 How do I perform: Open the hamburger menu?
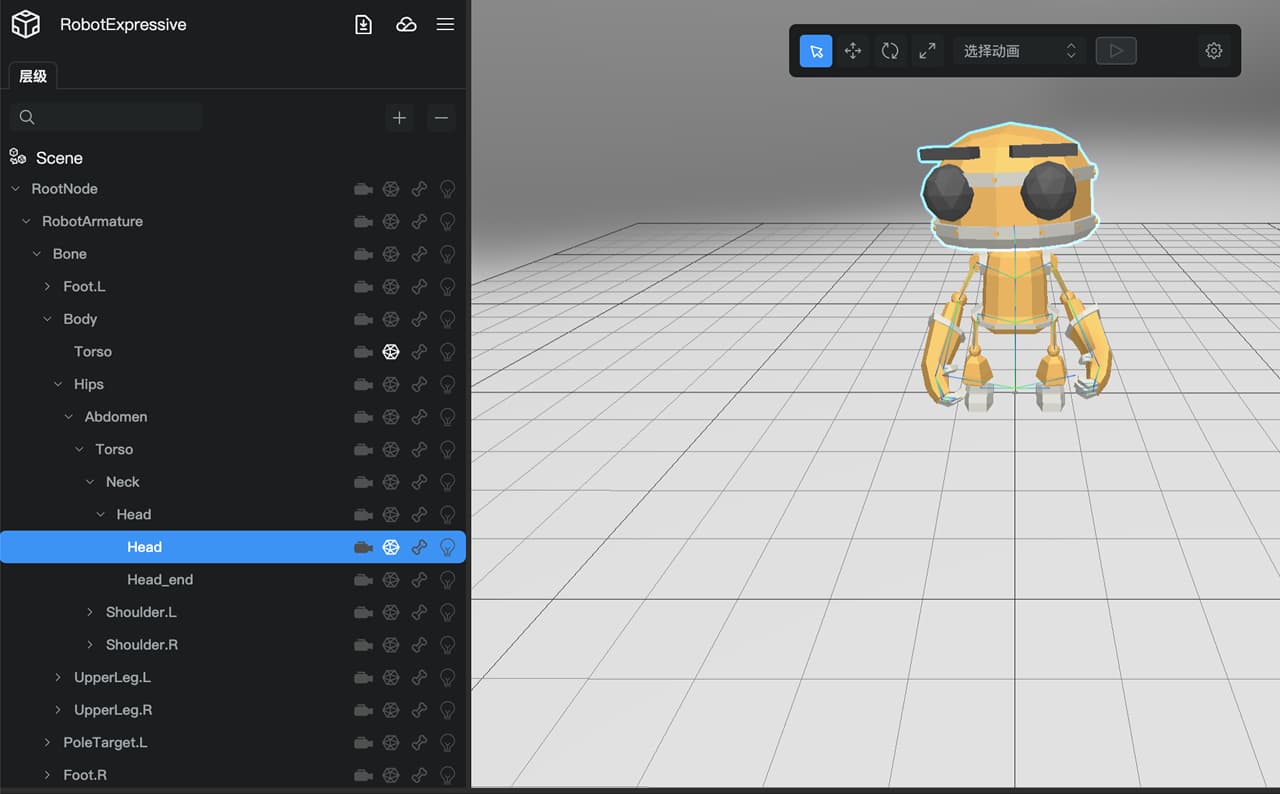[x=445, y=25]
